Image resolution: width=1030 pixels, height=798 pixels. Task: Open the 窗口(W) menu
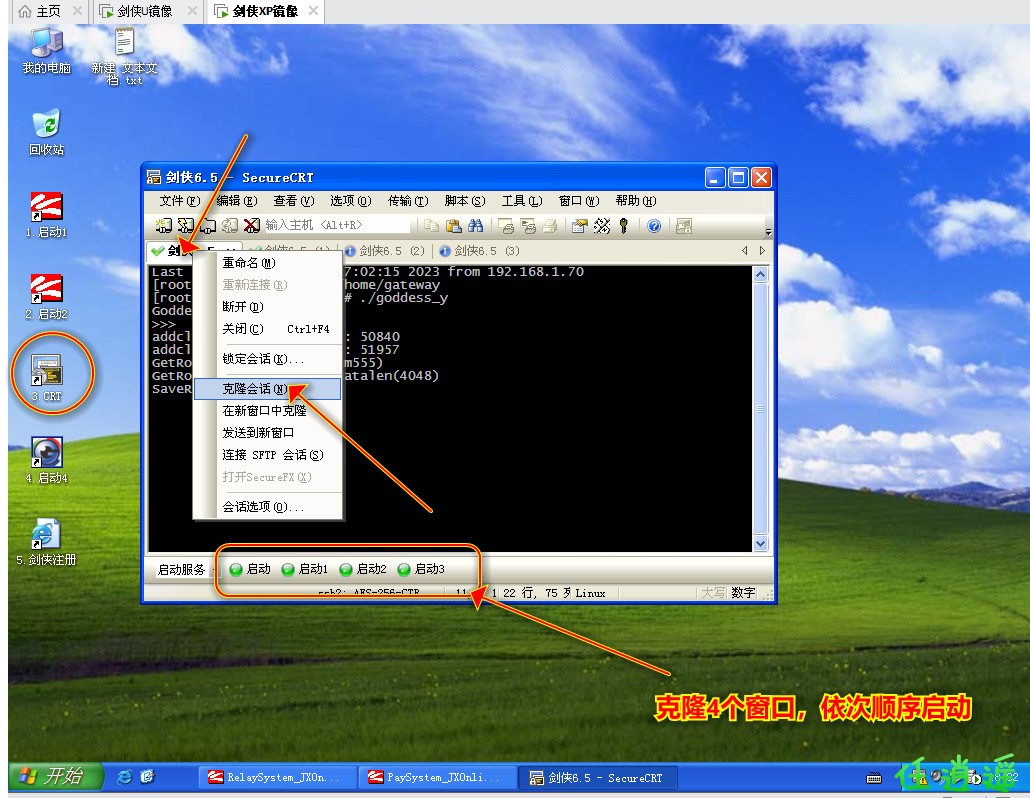[579, 201]
